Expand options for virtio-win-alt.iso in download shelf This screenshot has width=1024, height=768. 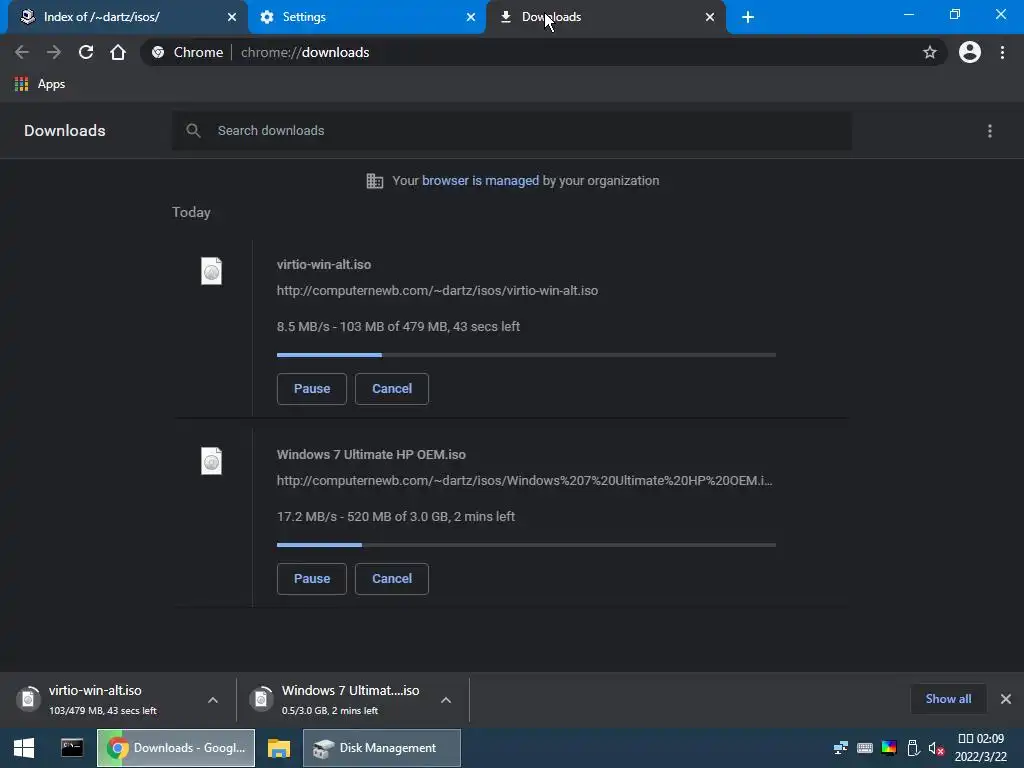pos(213,700)
